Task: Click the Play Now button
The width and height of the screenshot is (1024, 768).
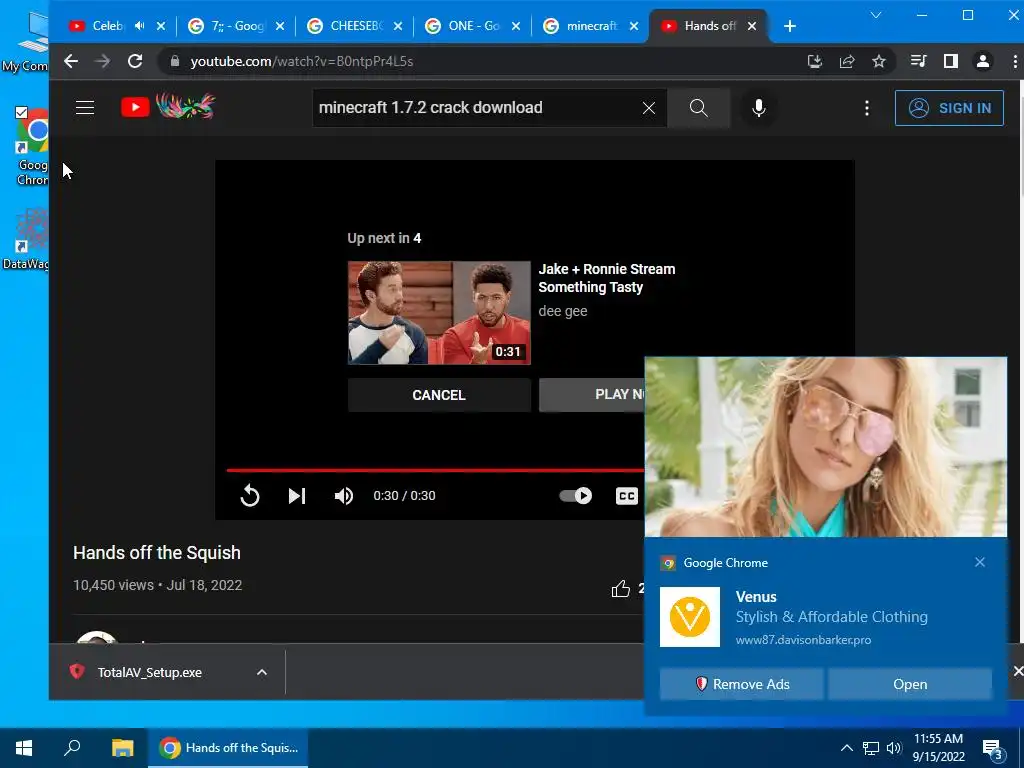Action: [592, 394]
